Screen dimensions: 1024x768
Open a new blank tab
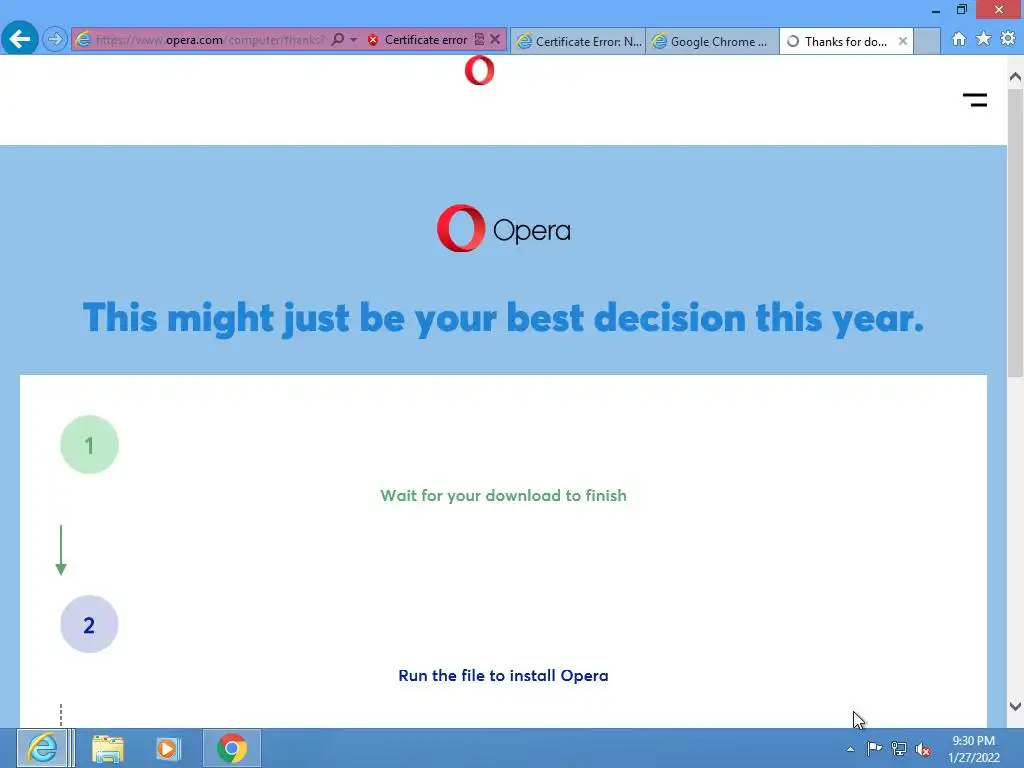(x=927, y=41)
